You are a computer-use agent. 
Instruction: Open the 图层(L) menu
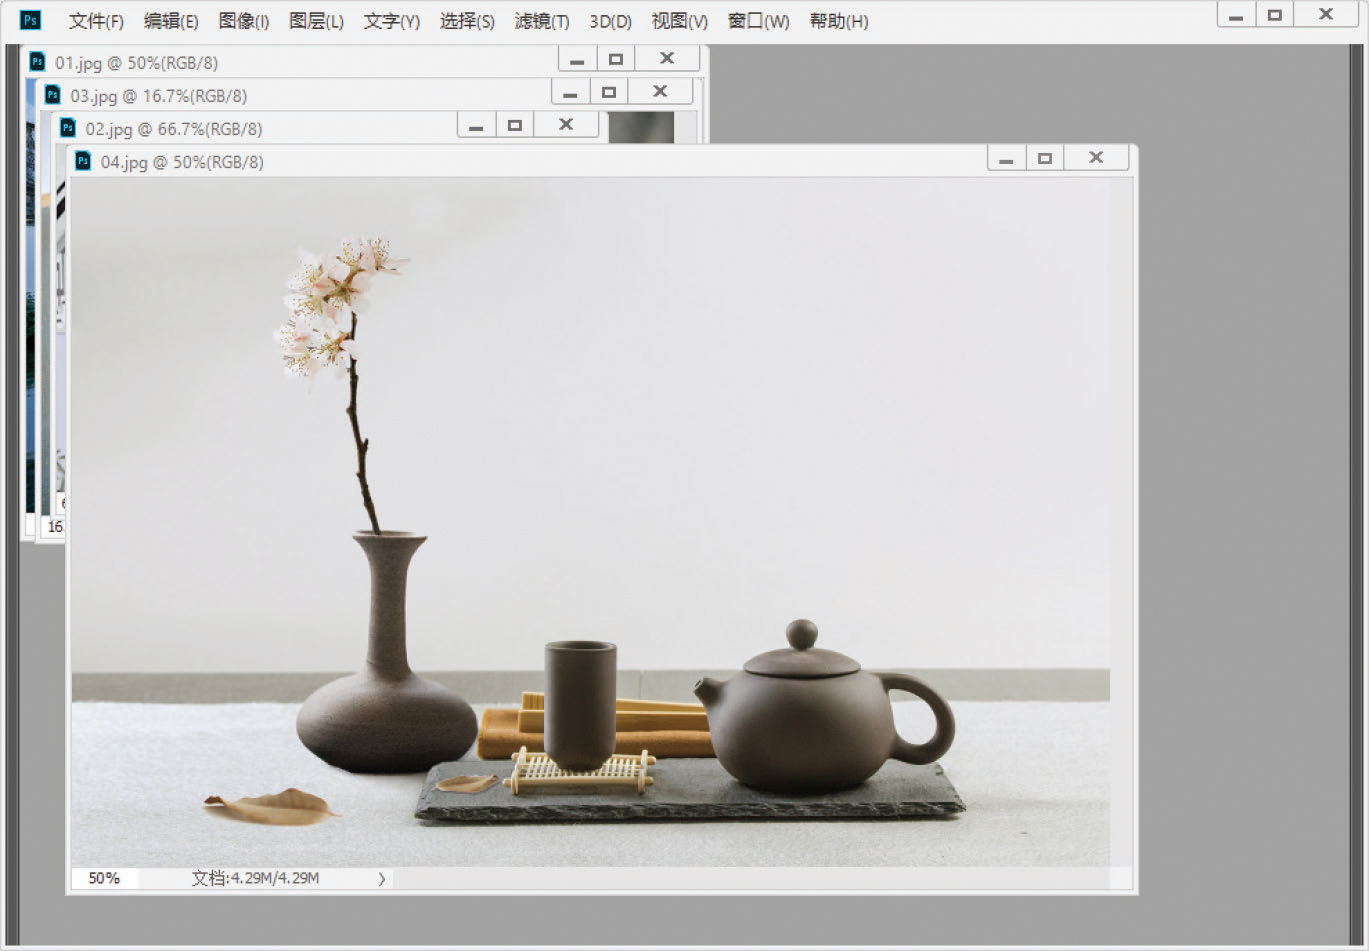point(316,21)
